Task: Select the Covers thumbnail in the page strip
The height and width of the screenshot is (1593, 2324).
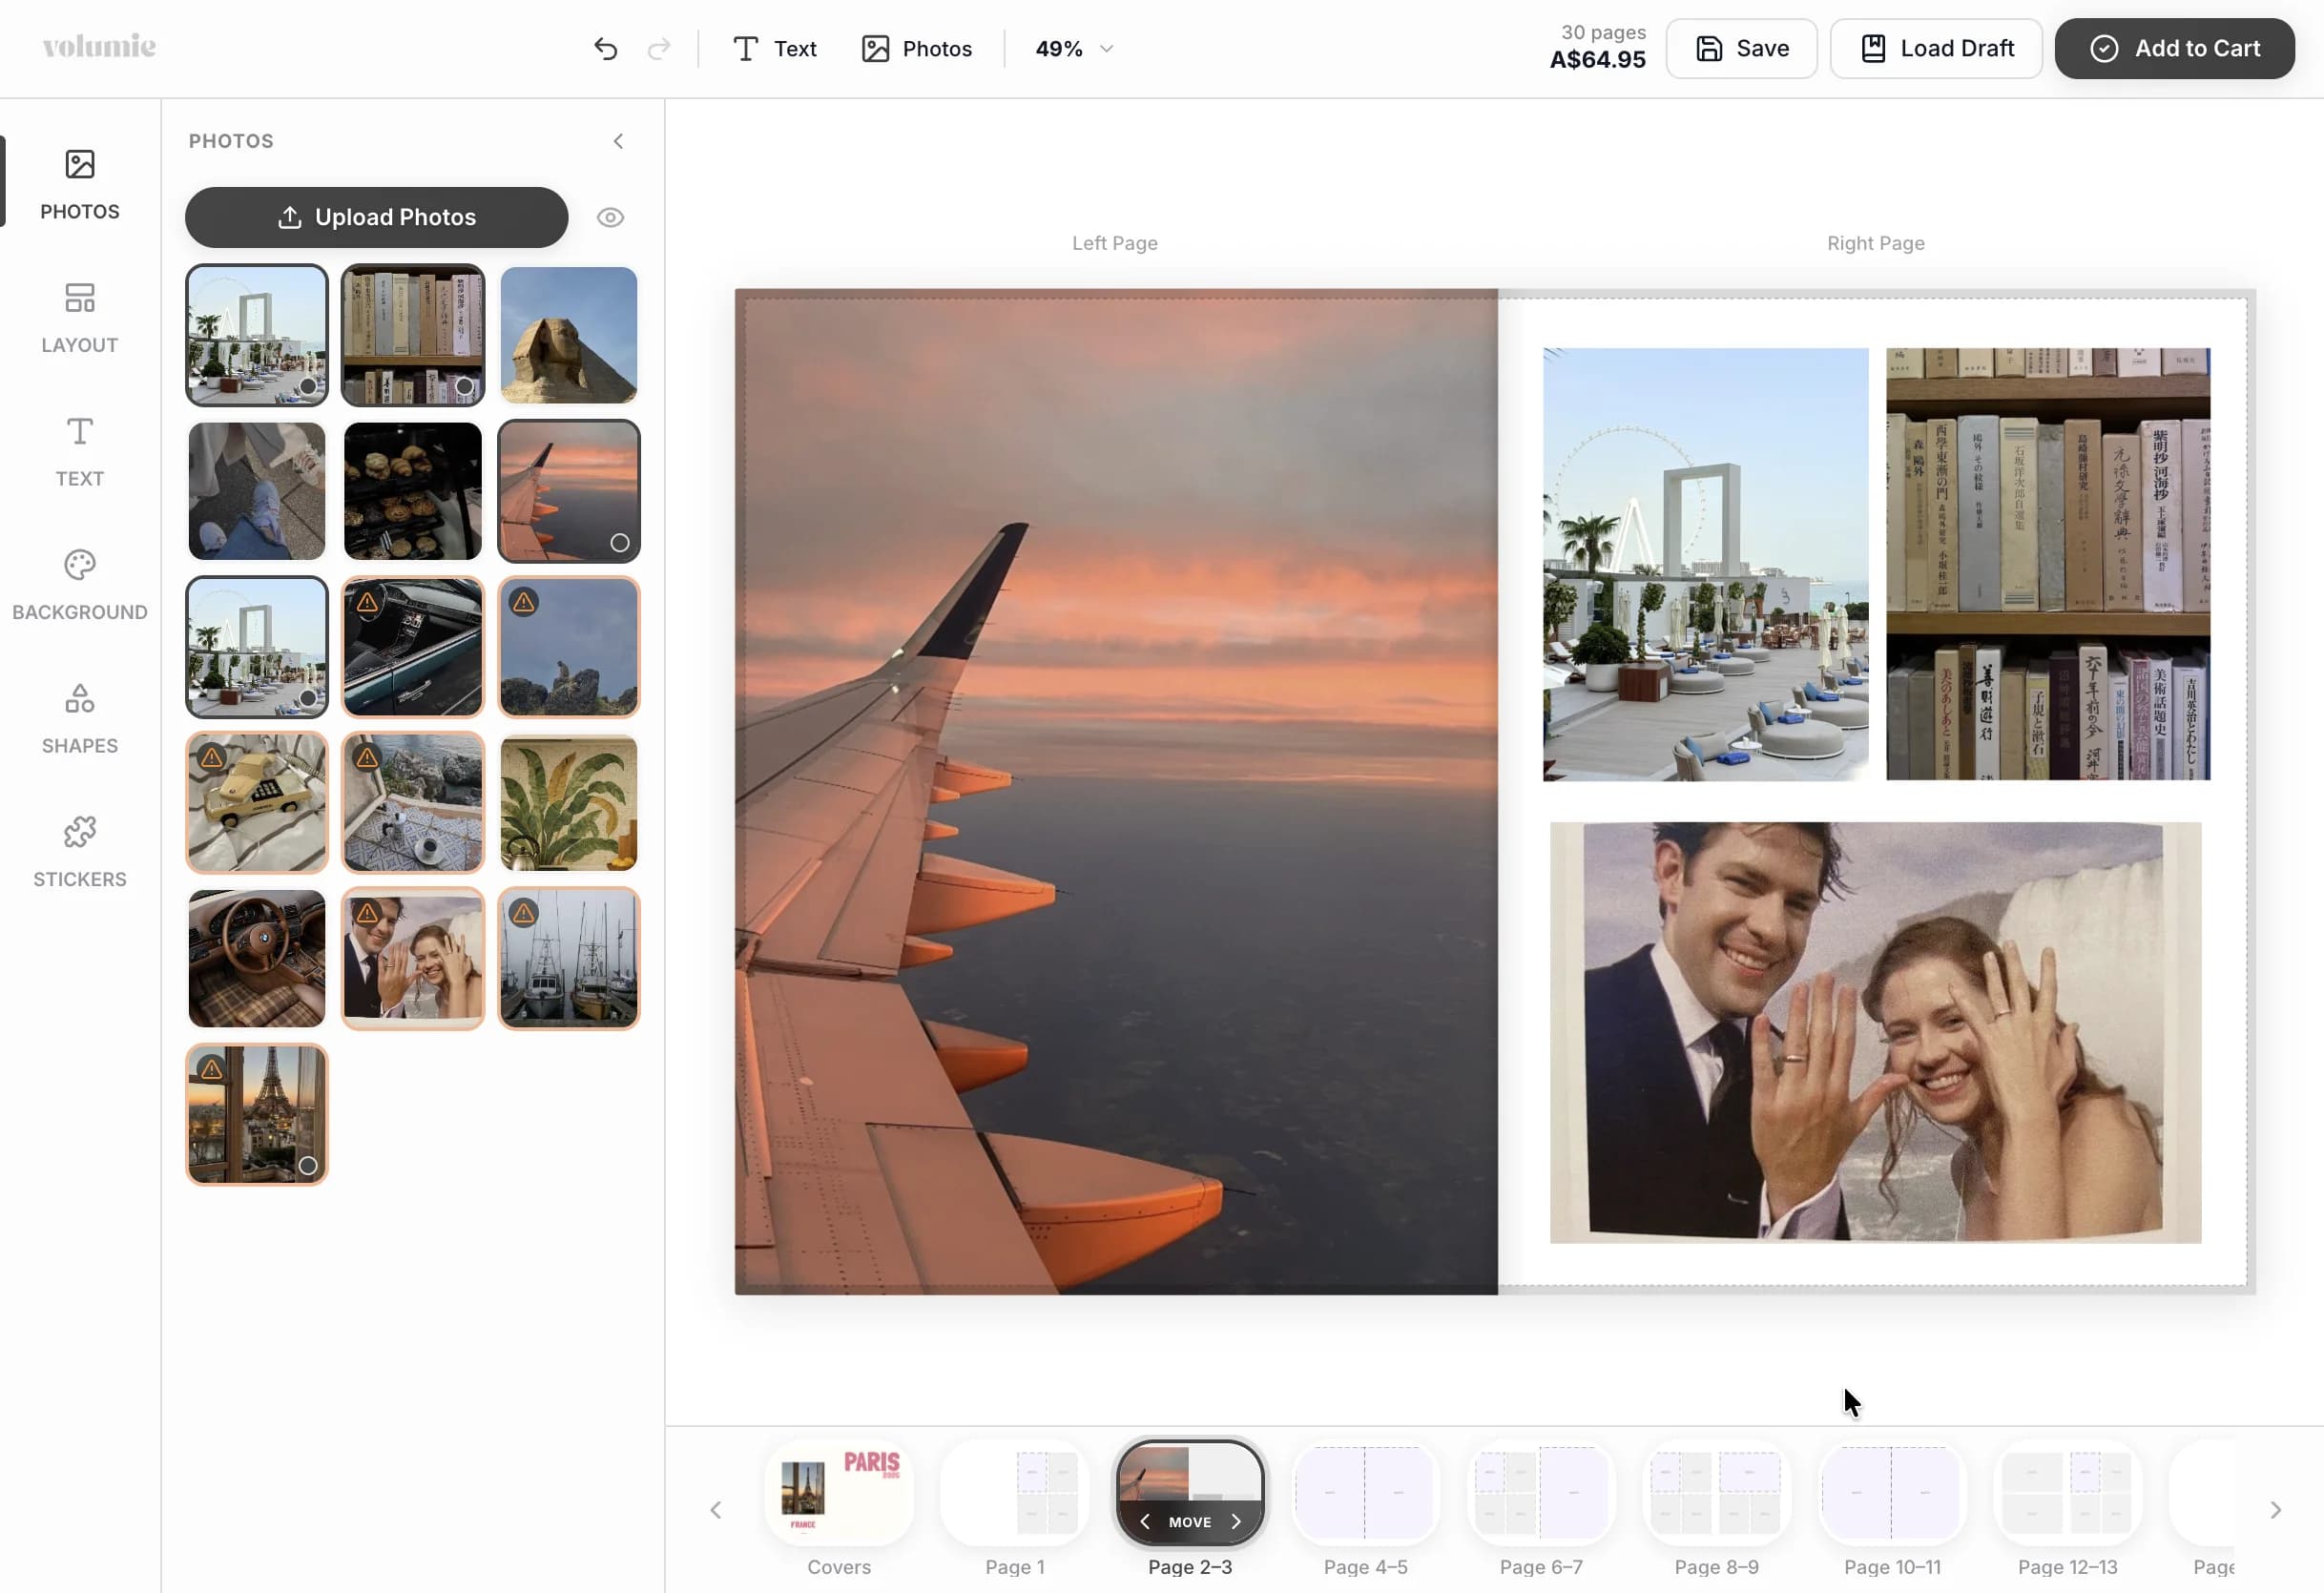Action: point(839,1493)
